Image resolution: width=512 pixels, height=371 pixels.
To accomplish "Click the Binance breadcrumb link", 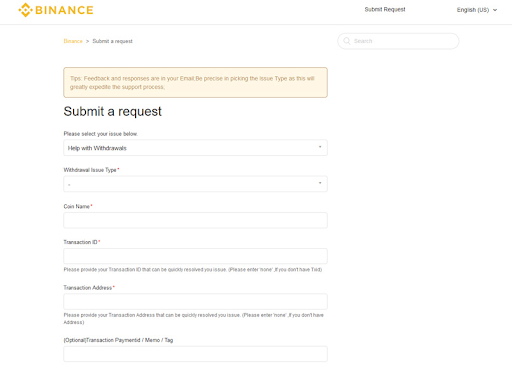I will [x=73, y=41].
